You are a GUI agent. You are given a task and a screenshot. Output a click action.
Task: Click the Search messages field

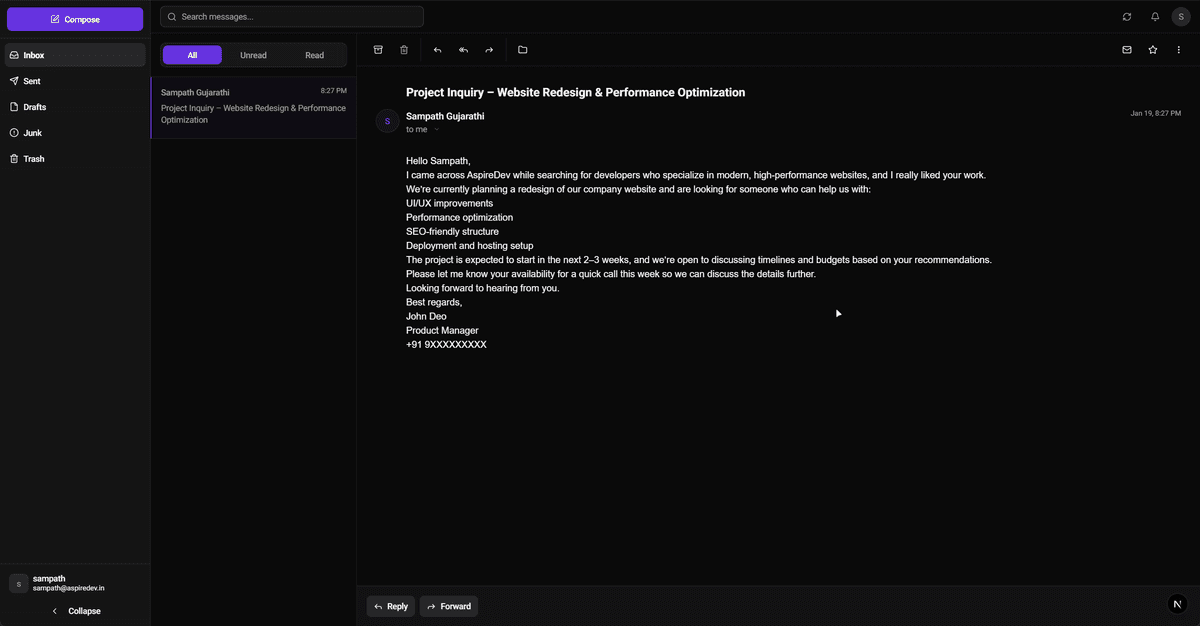(292, 17)
